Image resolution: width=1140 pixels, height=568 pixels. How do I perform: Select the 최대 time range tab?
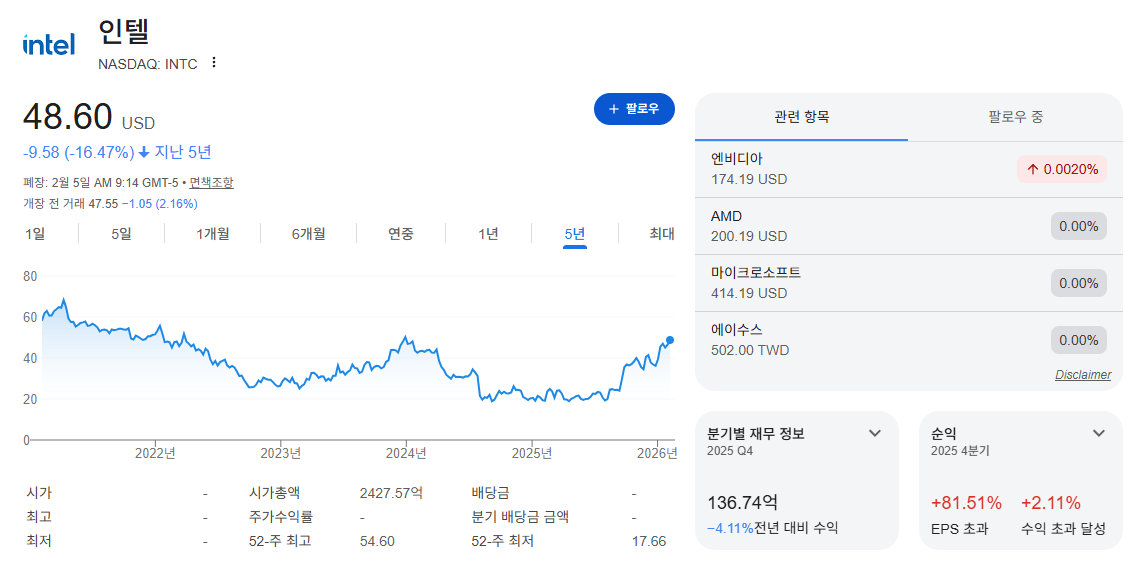click(662, 233)
